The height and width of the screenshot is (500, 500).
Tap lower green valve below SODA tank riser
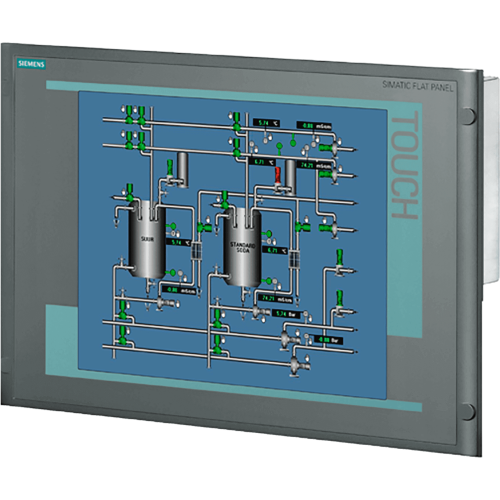pos(217,345)
